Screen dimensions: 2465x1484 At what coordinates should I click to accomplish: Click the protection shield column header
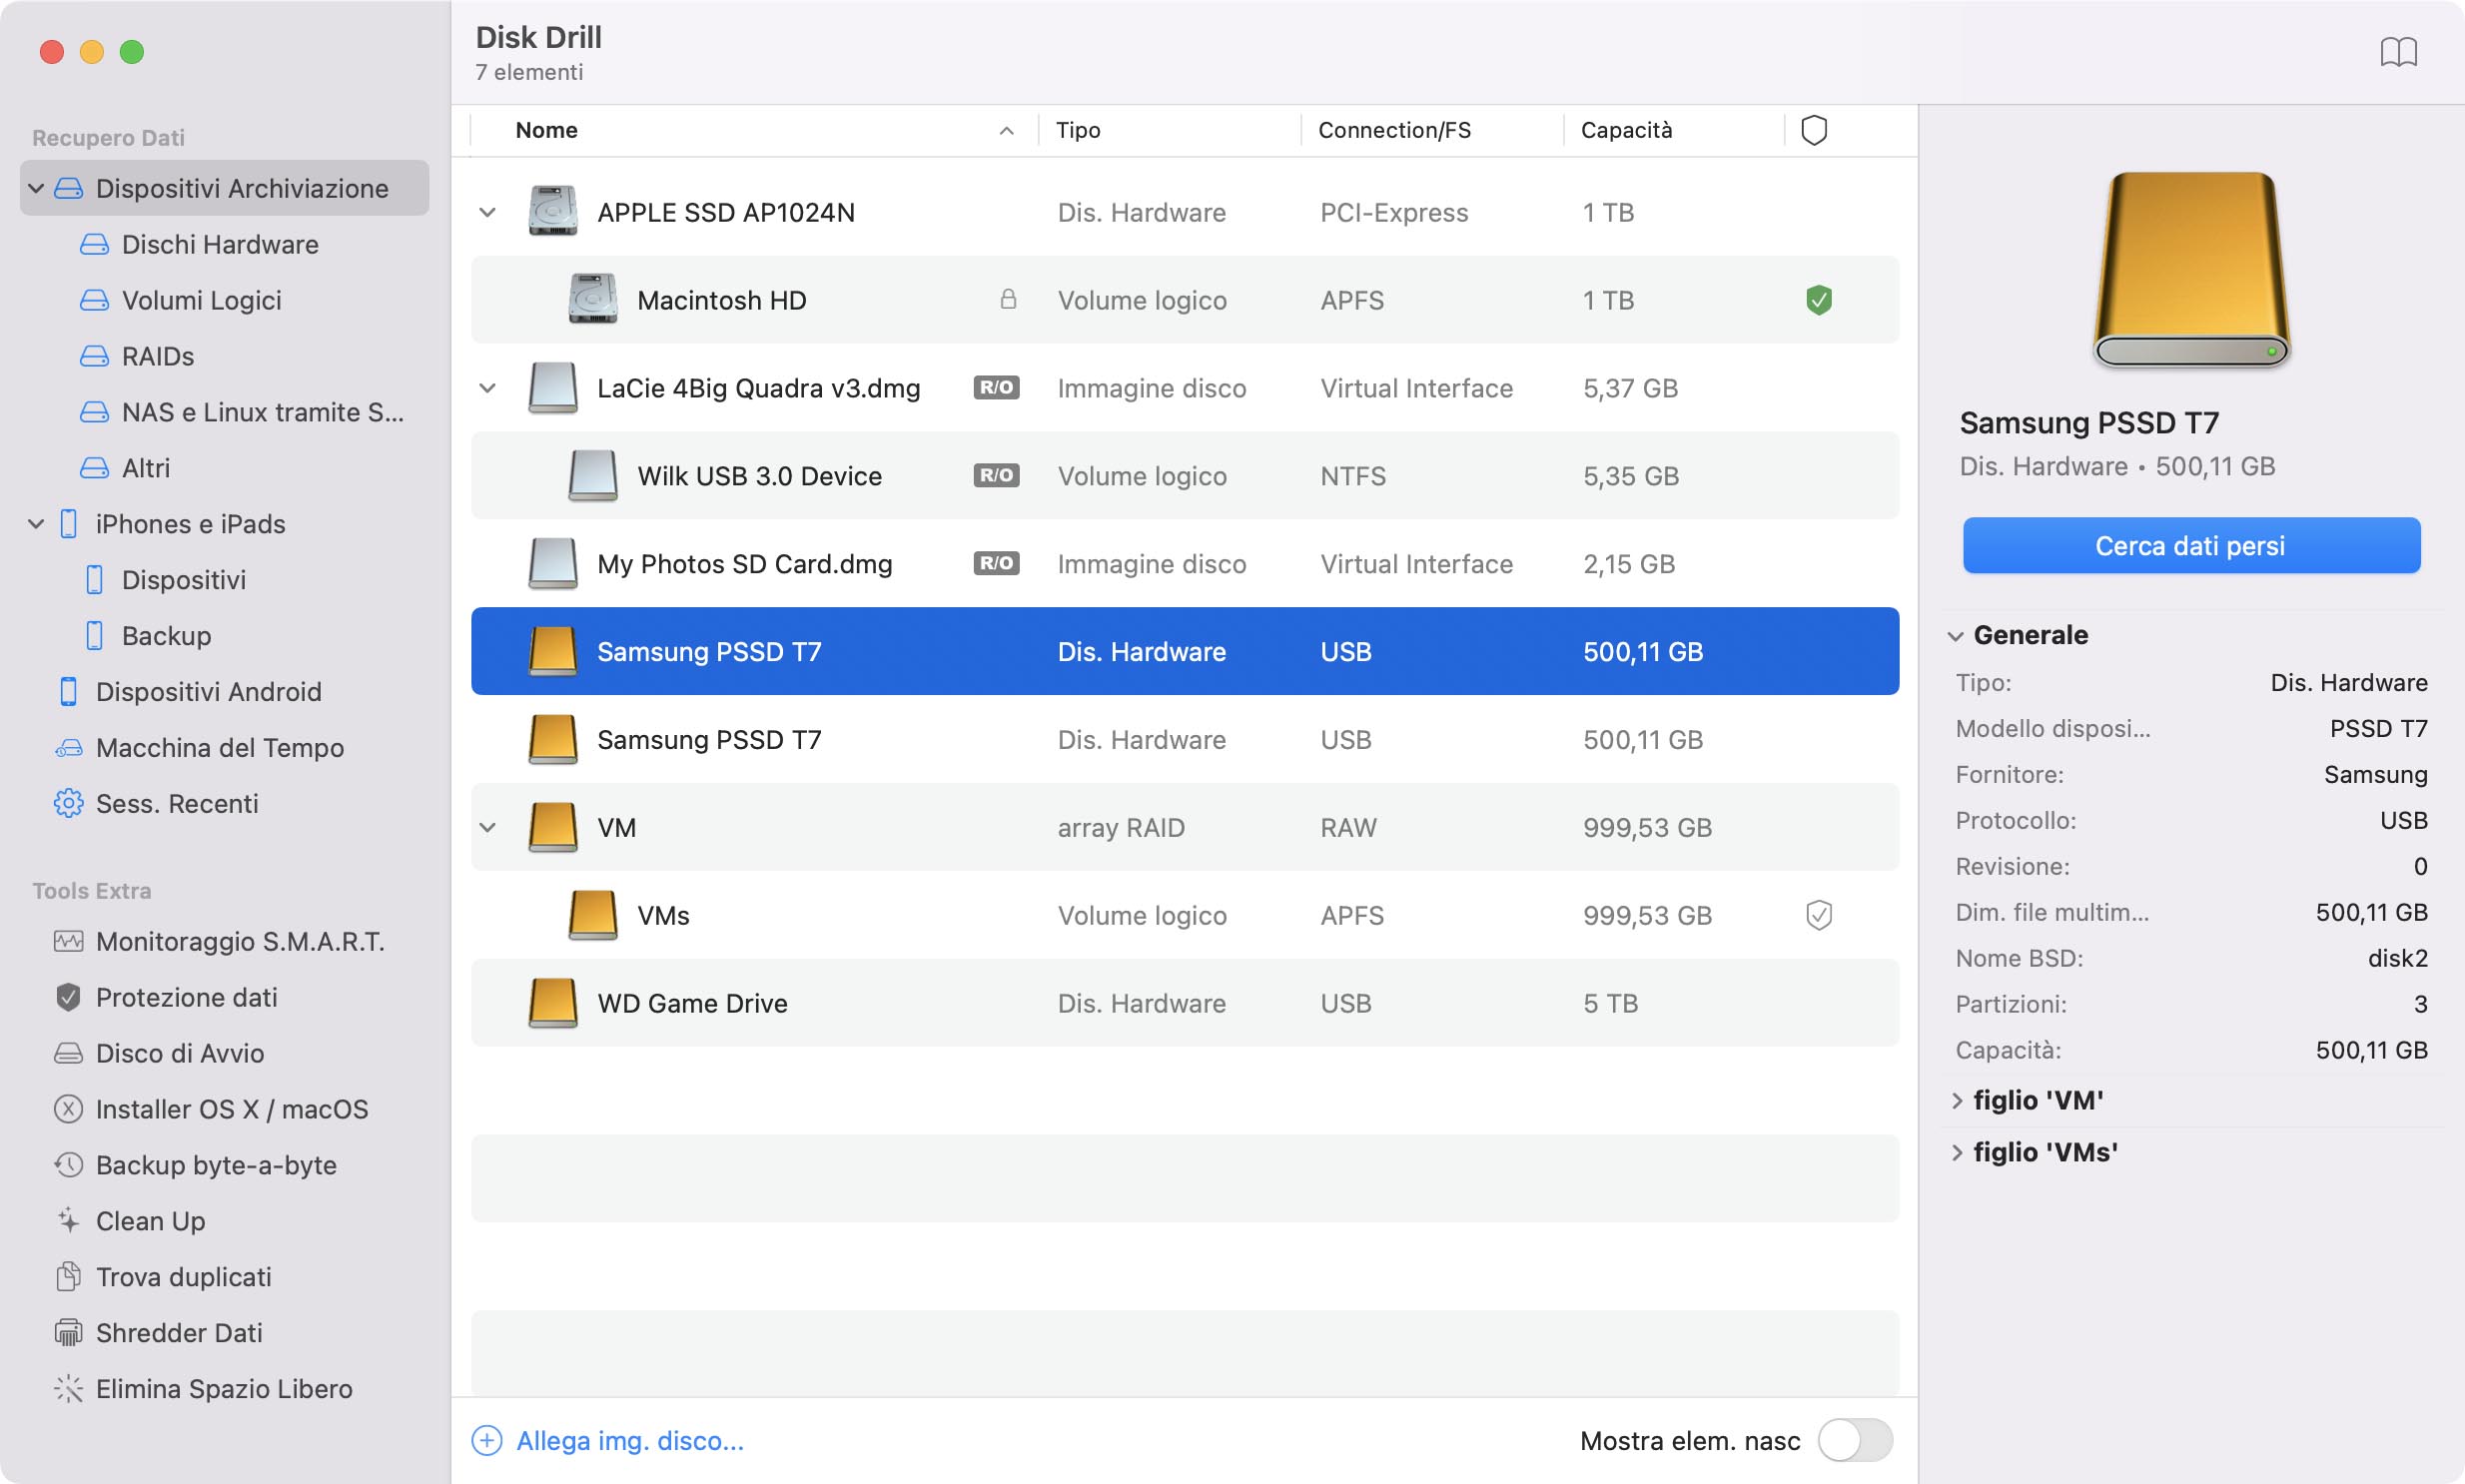tap(1813, 130)
